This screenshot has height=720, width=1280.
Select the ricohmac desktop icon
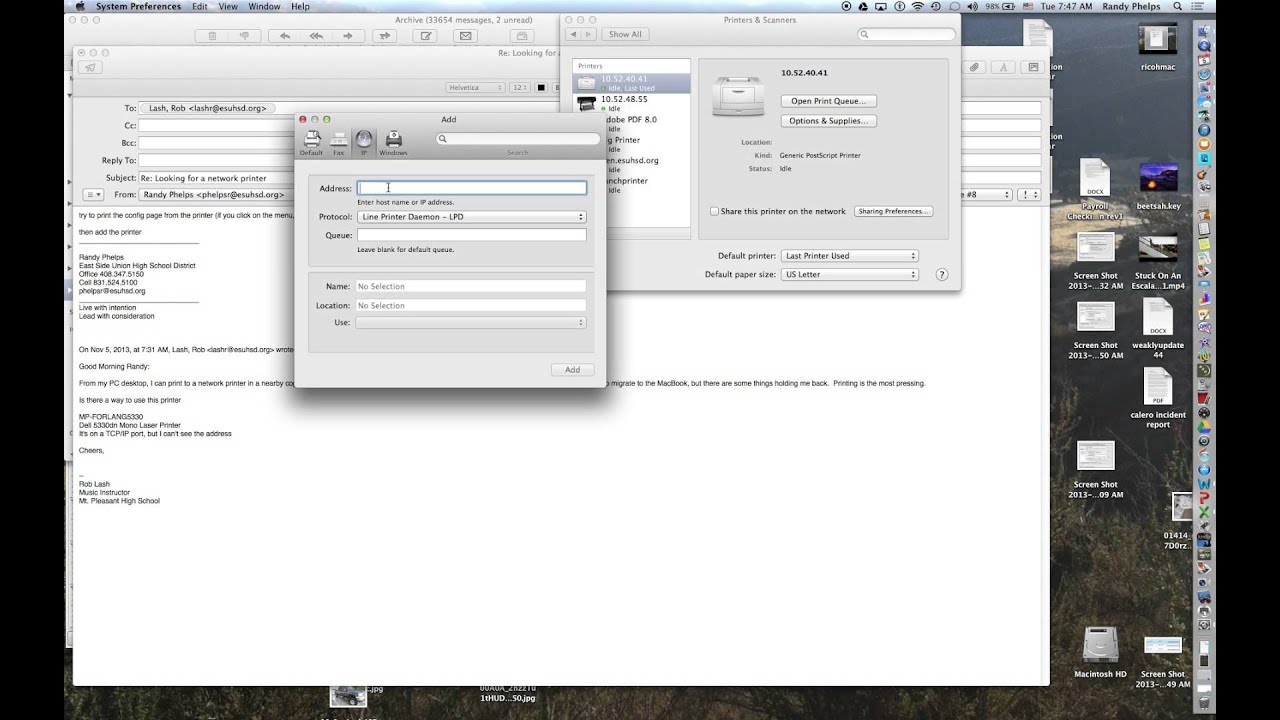pyautogui.click(x=1158, y=39)
